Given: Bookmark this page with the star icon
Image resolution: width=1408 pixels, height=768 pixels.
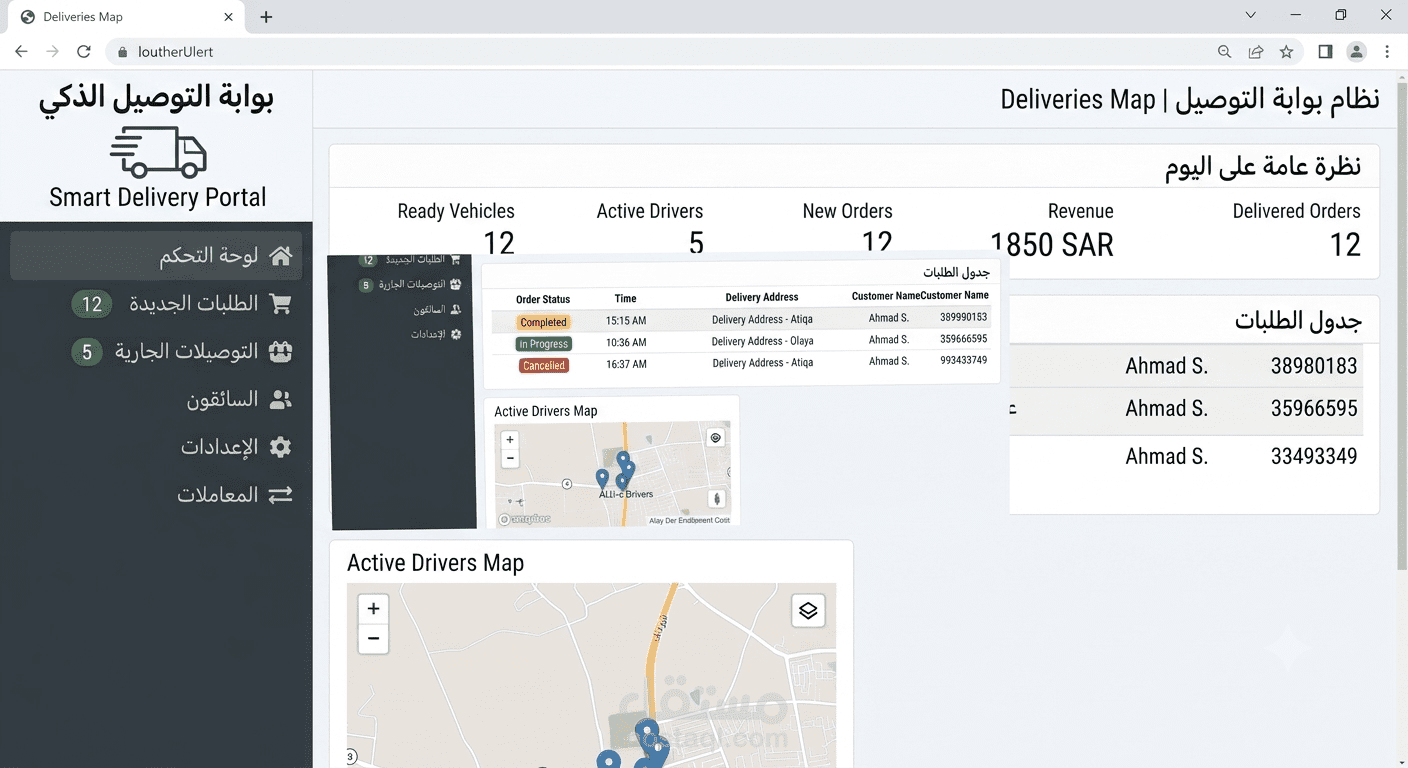Looking at the screenshot, I should tap(1287, 52).
